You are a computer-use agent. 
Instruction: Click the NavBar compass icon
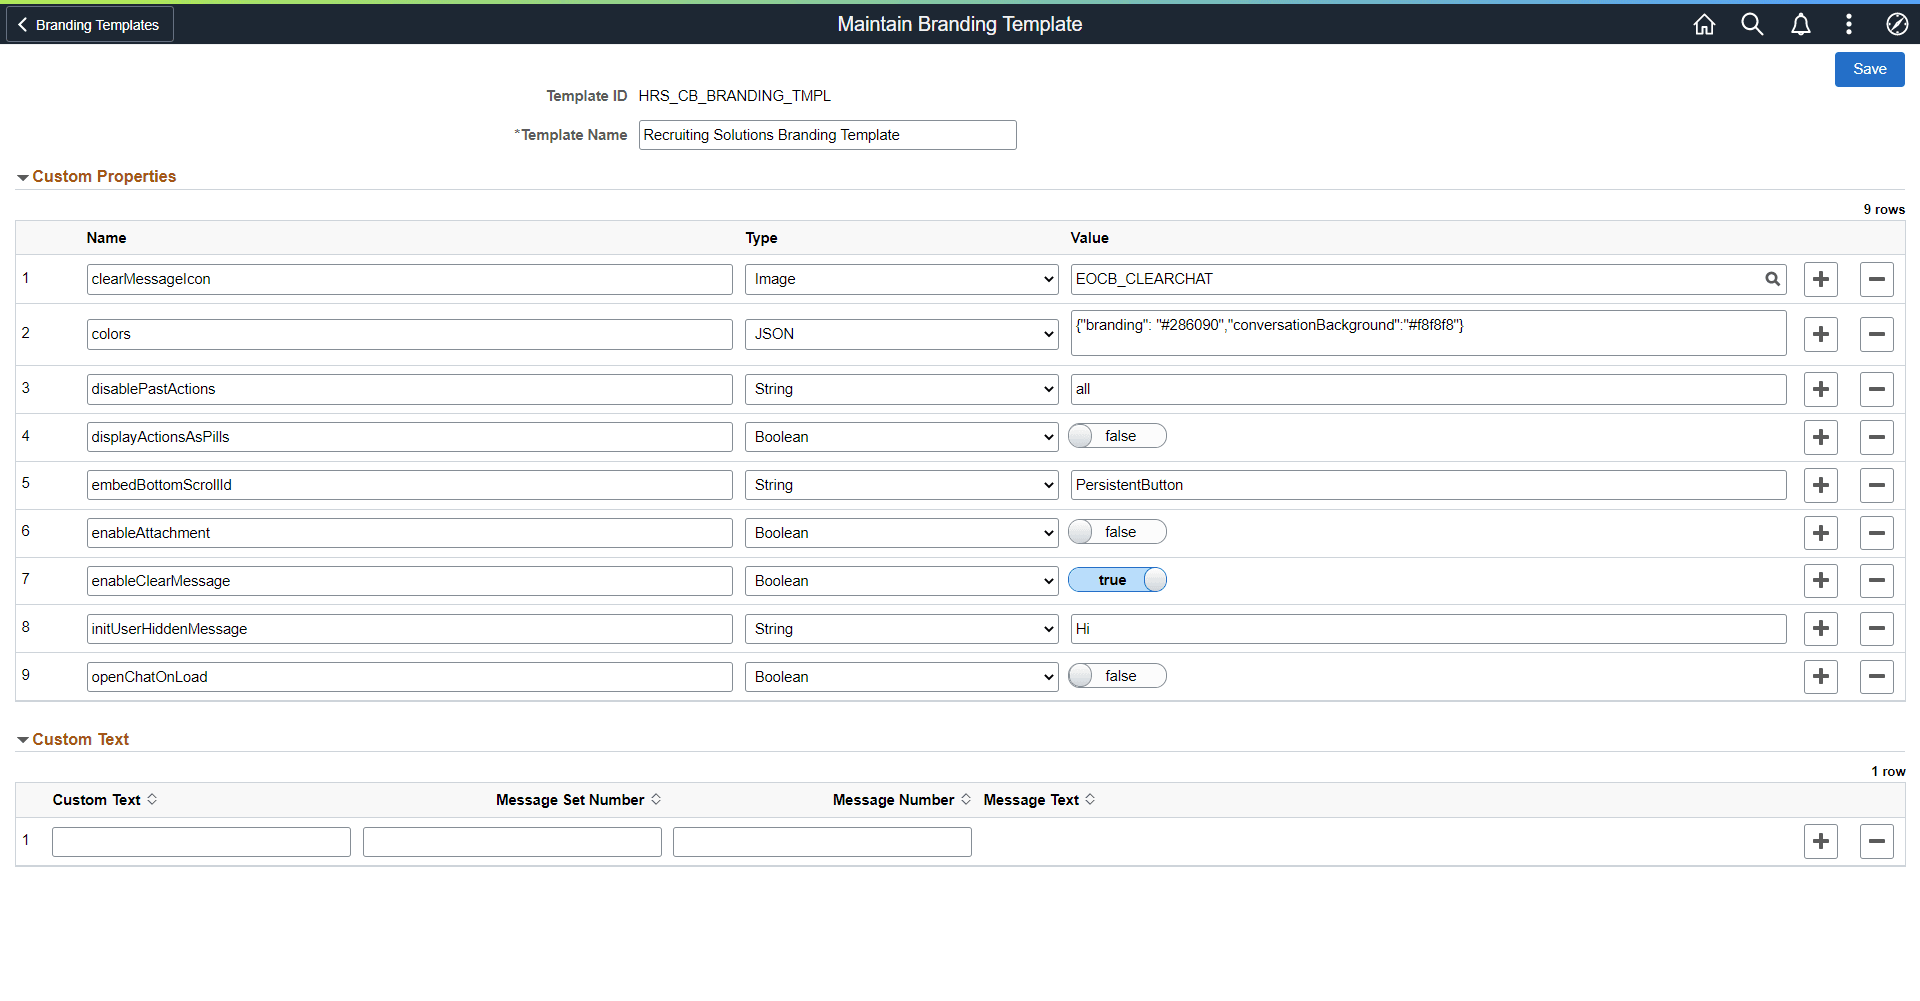point(1896,24)
